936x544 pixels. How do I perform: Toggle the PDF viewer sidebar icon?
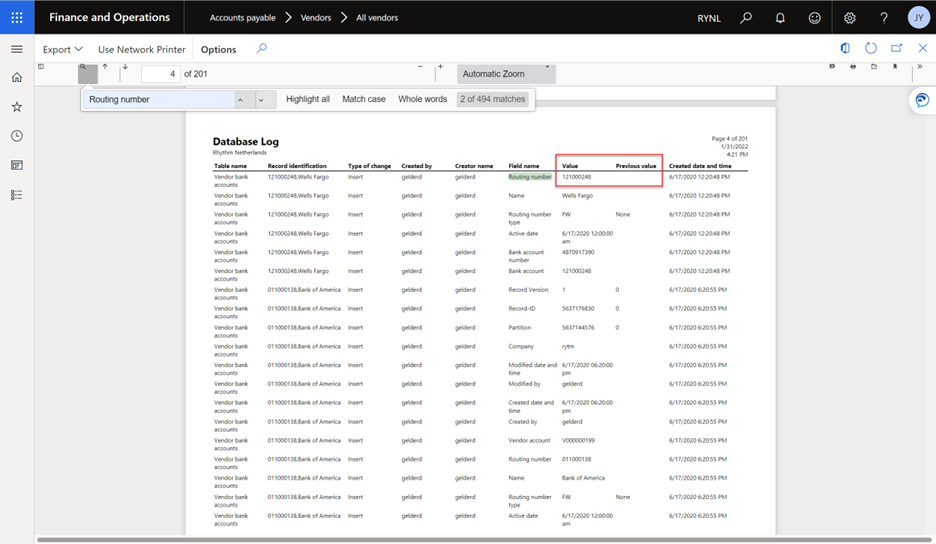coord(41,66)
